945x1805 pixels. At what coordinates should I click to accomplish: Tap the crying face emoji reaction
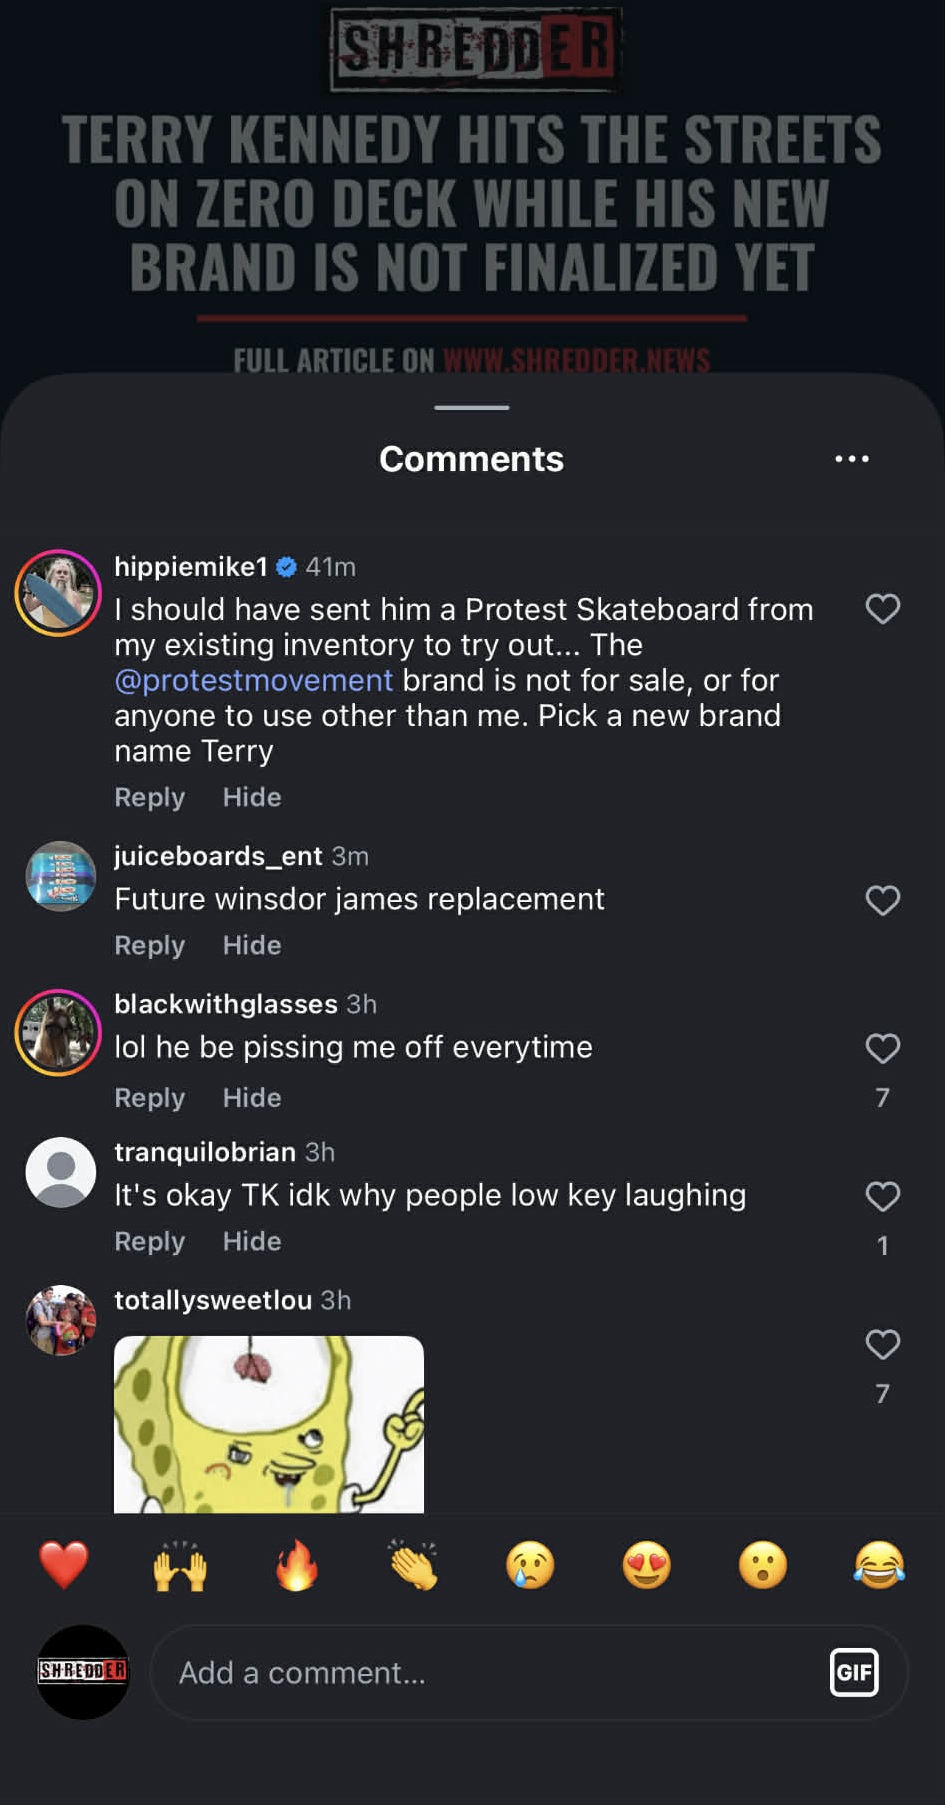click(x=530, y=1565)
